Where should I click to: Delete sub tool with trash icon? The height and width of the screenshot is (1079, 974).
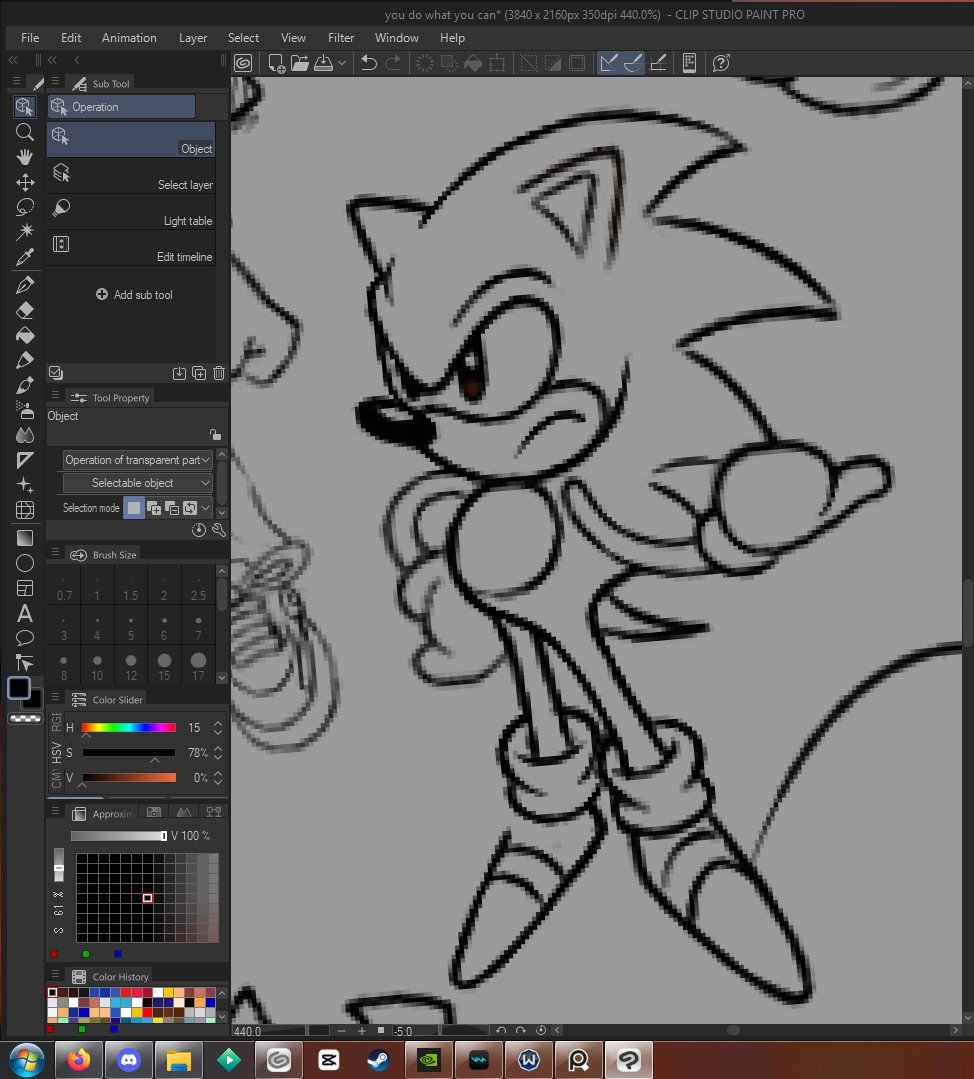[x=219, y=373]
